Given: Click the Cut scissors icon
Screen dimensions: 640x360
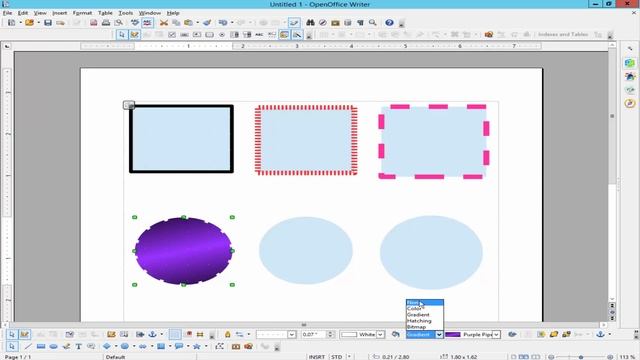Looking at the screenshot, I should coord(164,23).
